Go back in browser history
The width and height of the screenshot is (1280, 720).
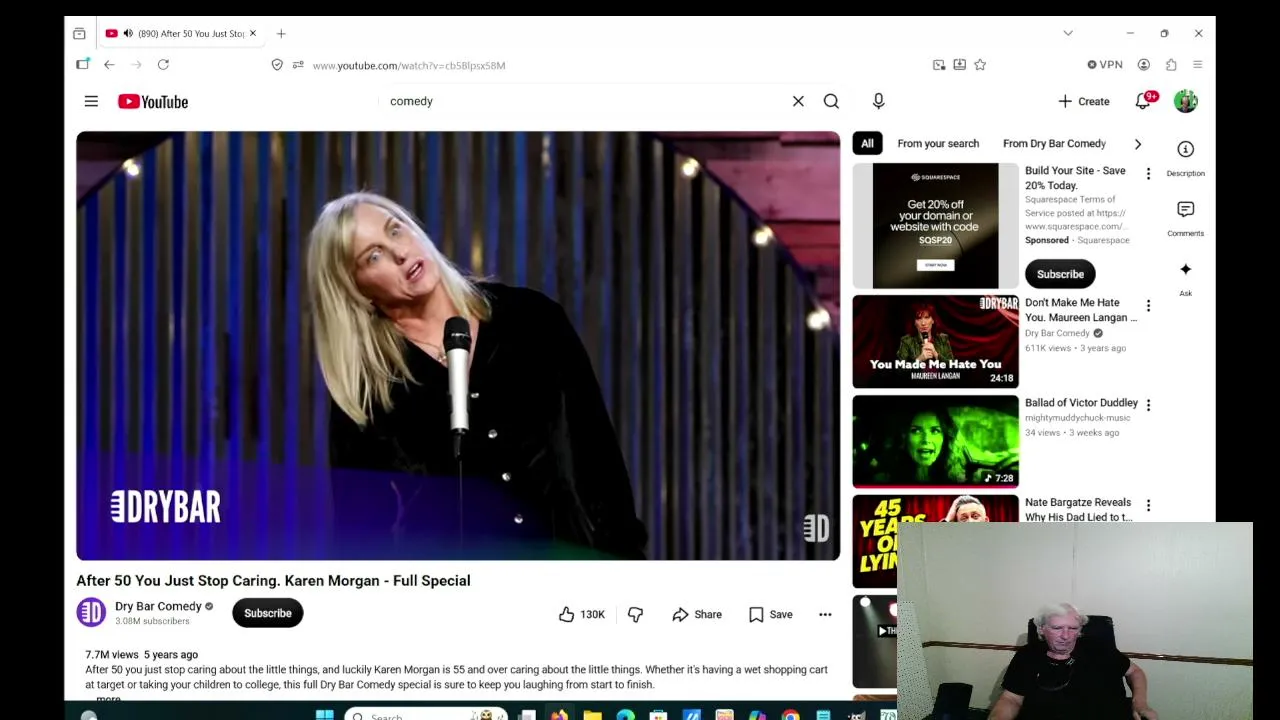(109, 65)
